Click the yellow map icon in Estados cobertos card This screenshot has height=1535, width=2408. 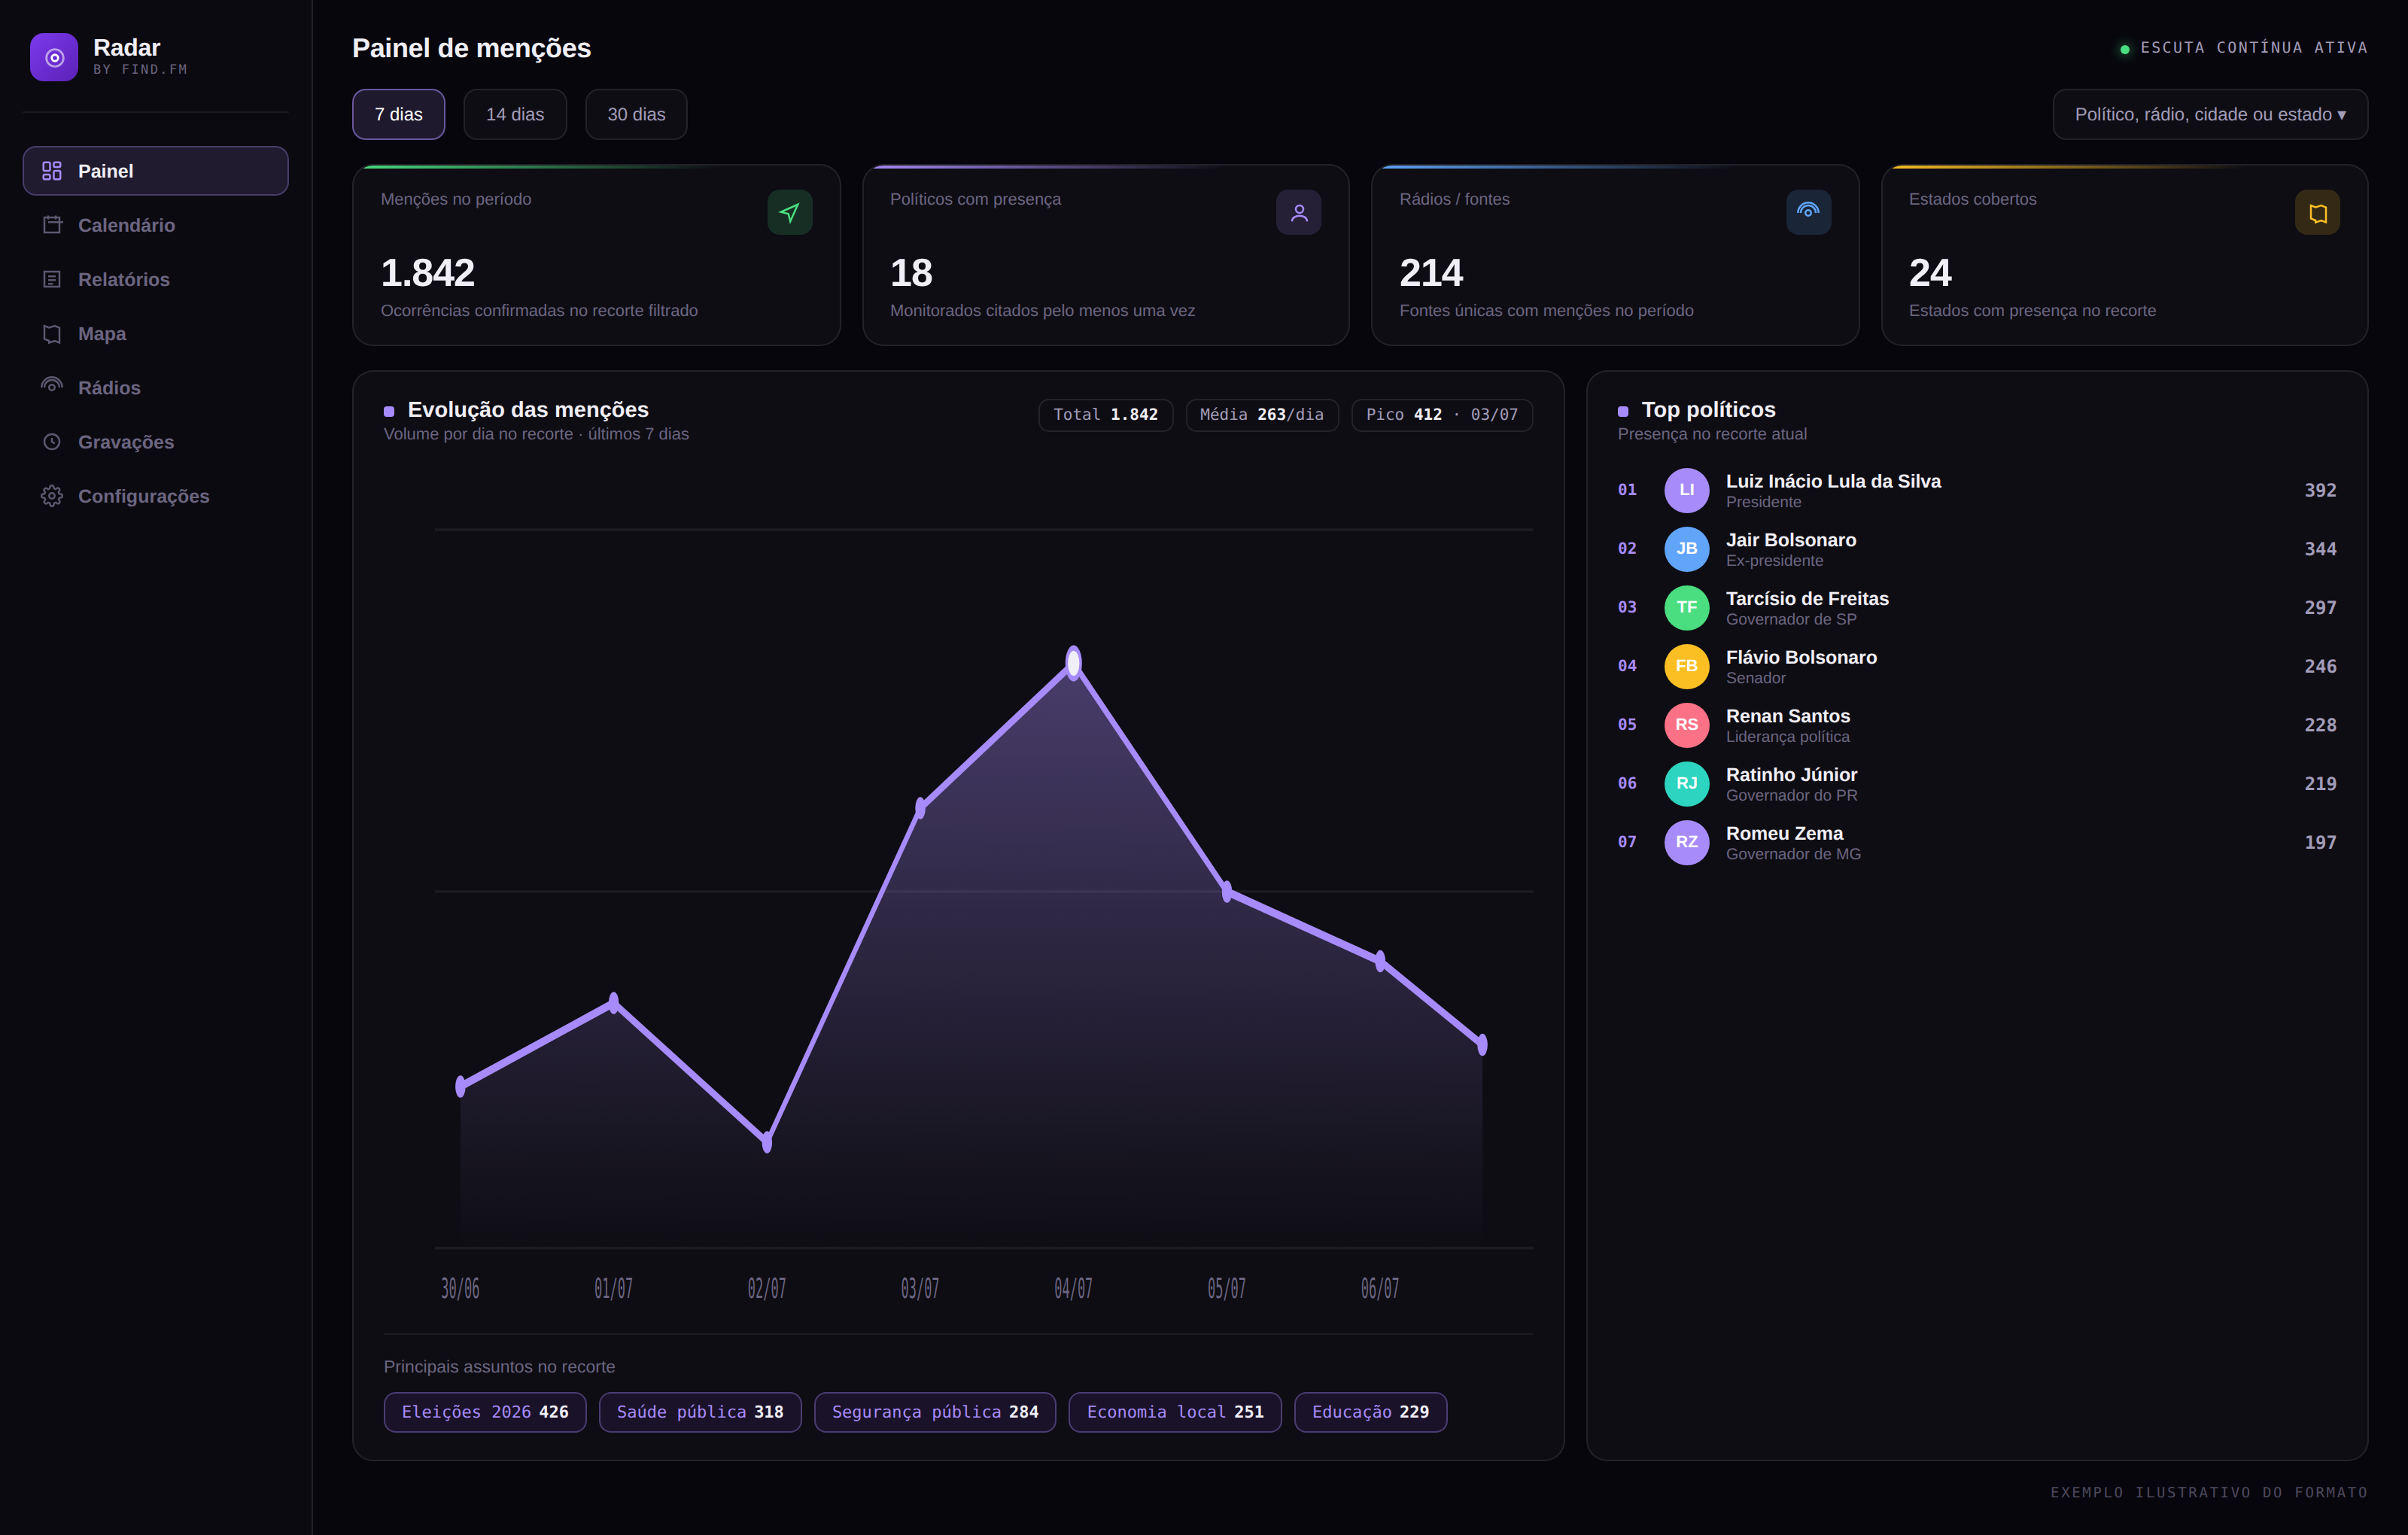pos(2317,212)
